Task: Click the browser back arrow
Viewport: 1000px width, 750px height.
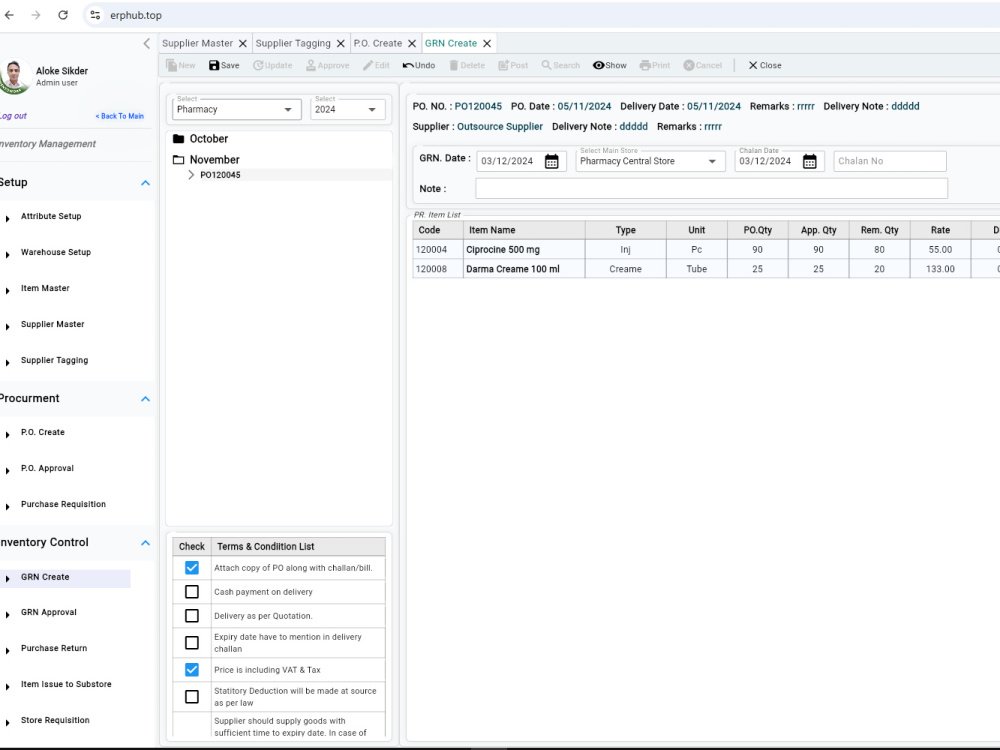Action: click(x=10, y=15)
